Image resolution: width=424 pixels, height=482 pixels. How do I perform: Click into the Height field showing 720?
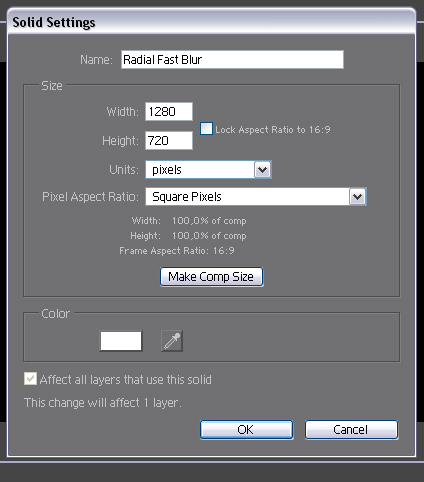[169, 140]
